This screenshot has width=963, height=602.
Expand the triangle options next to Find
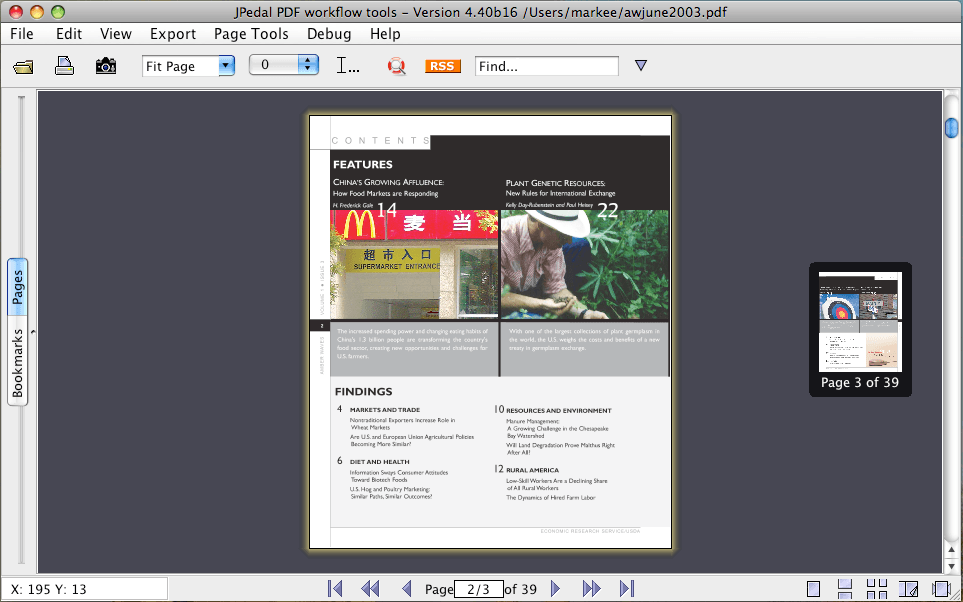641,66
